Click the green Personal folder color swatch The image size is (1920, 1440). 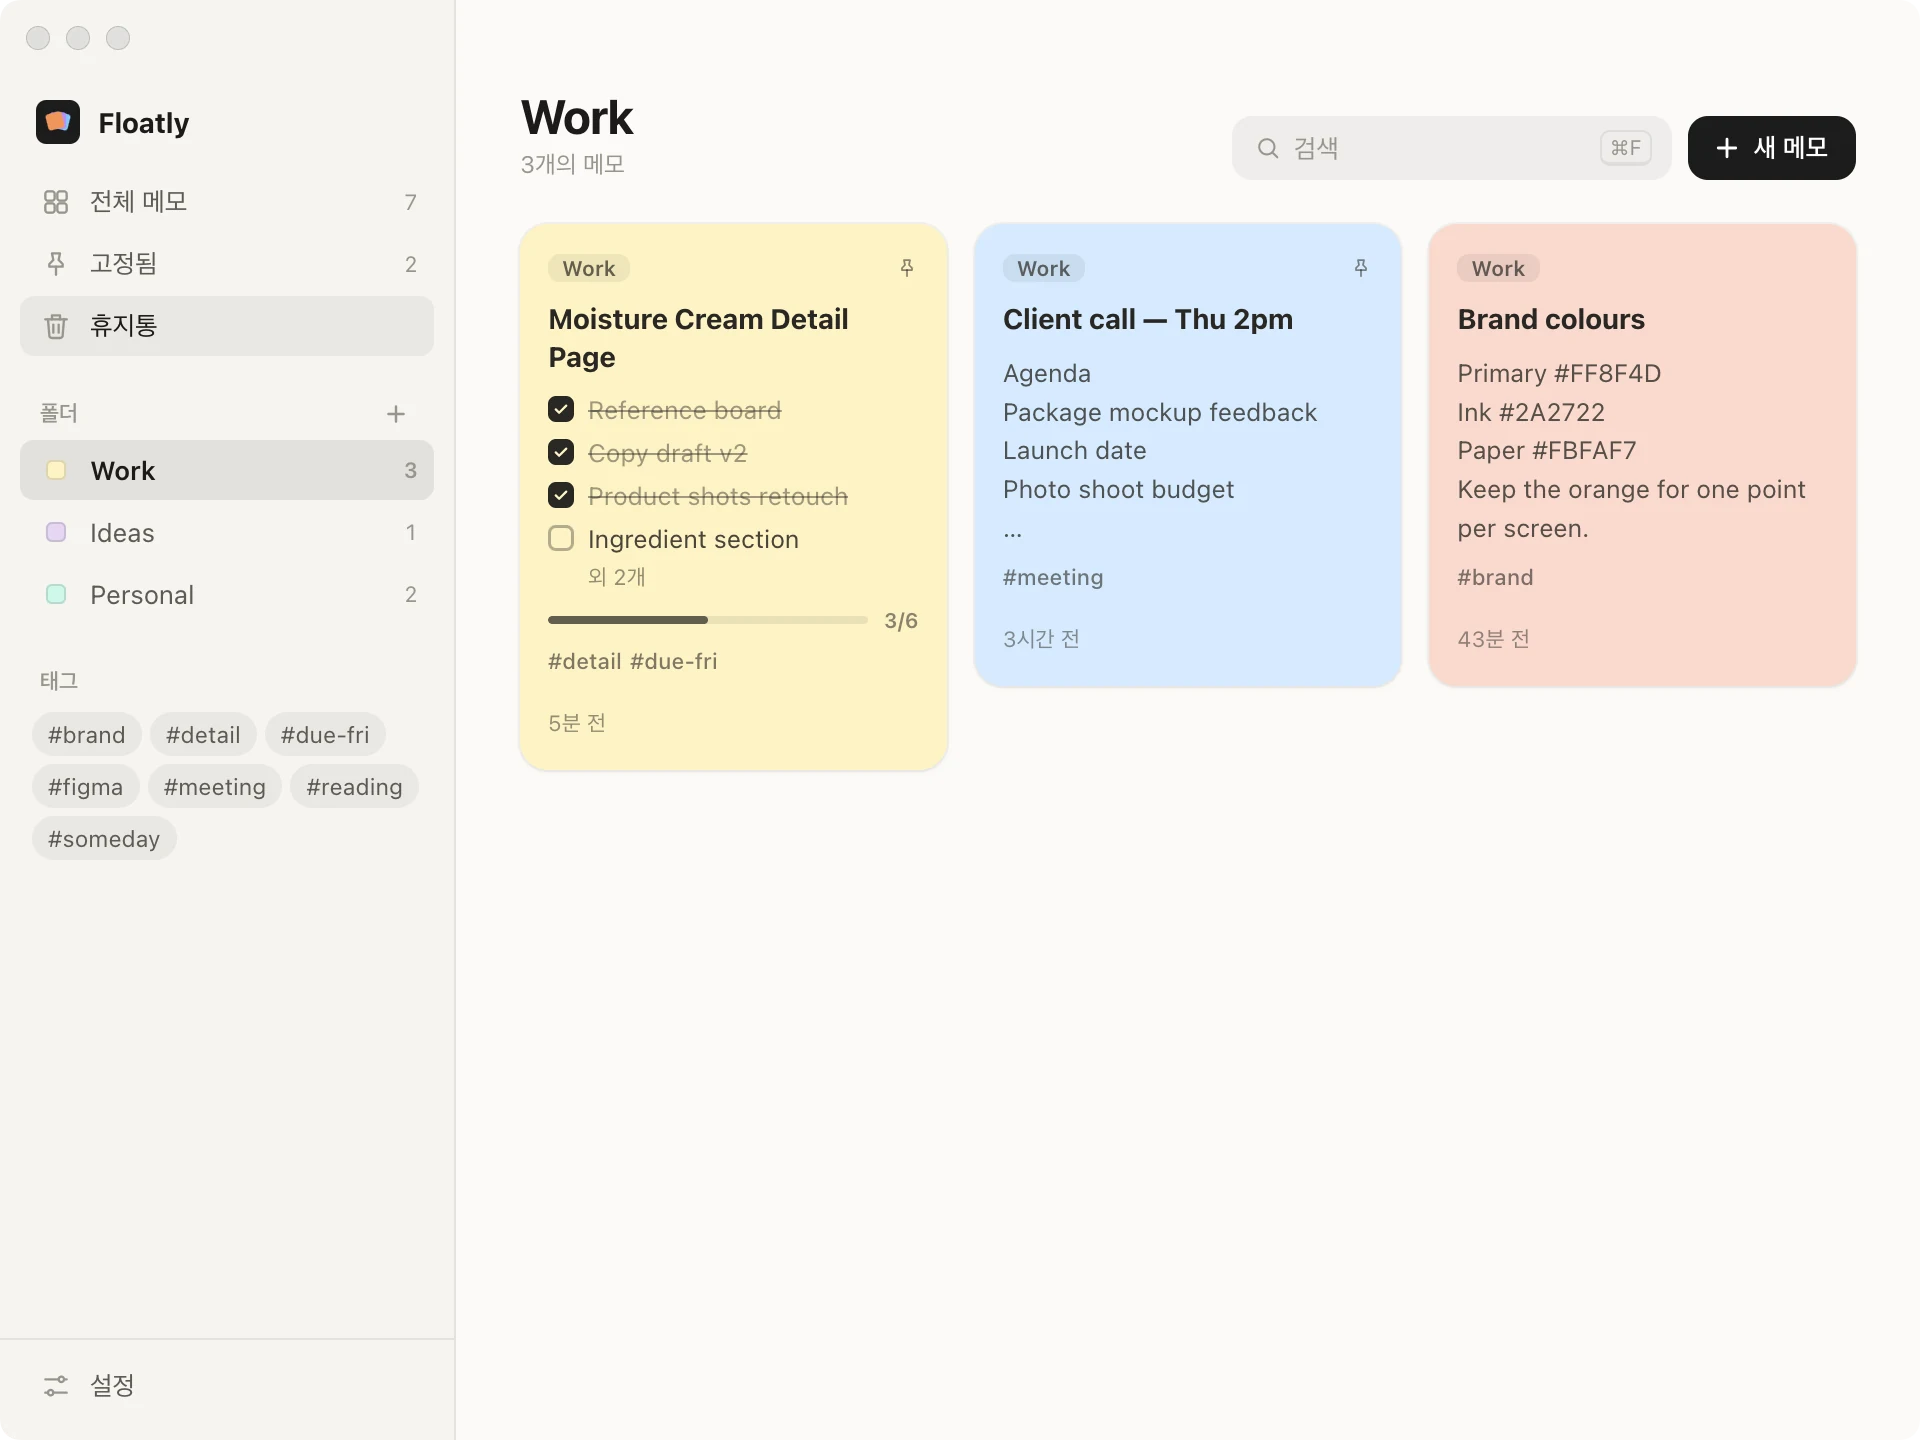click(56, 594)
